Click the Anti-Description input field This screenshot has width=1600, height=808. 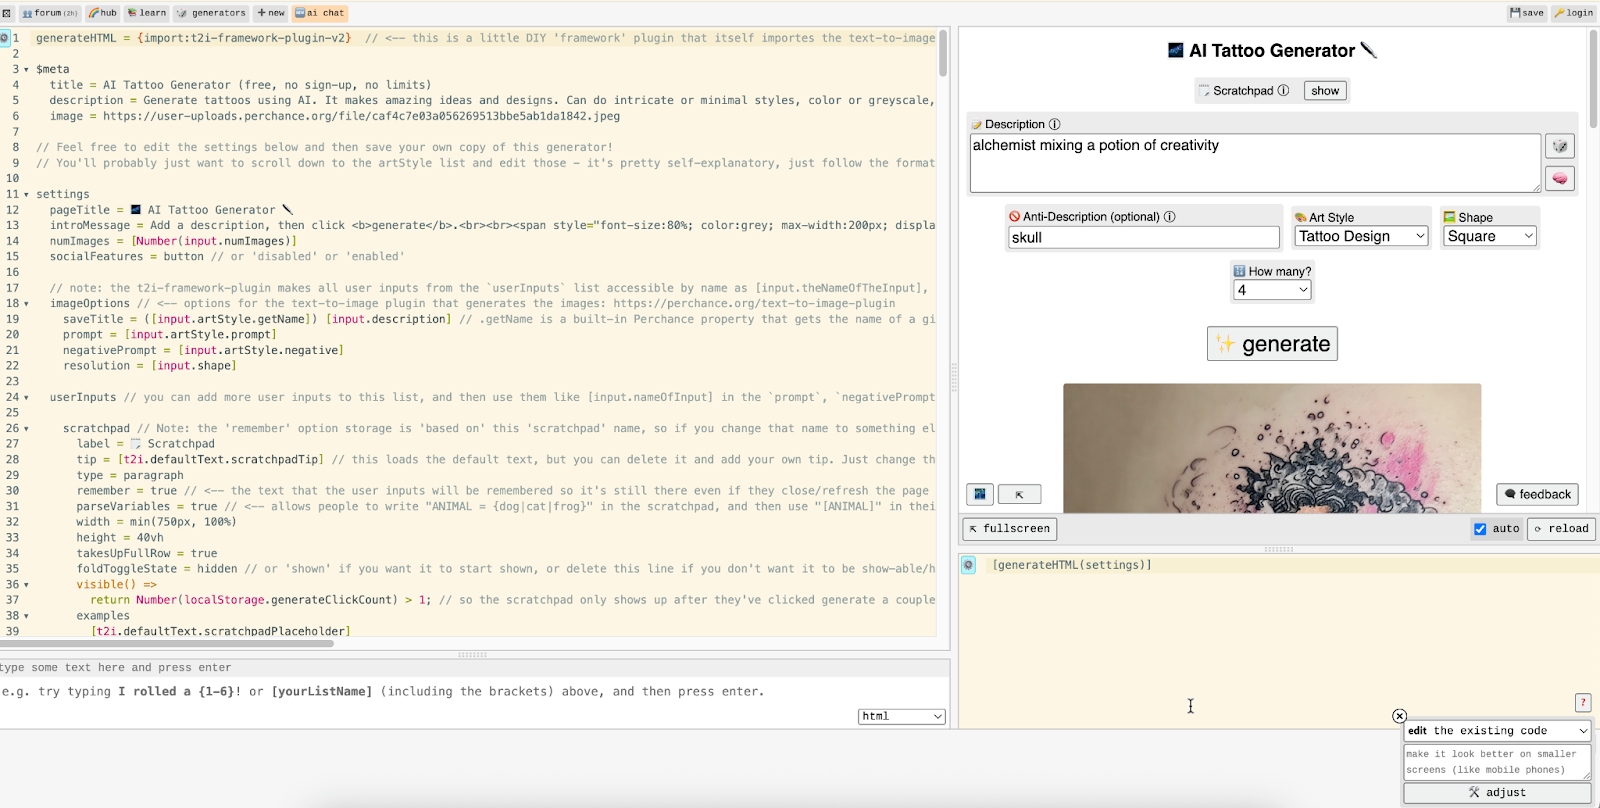tap(1144, 237)
